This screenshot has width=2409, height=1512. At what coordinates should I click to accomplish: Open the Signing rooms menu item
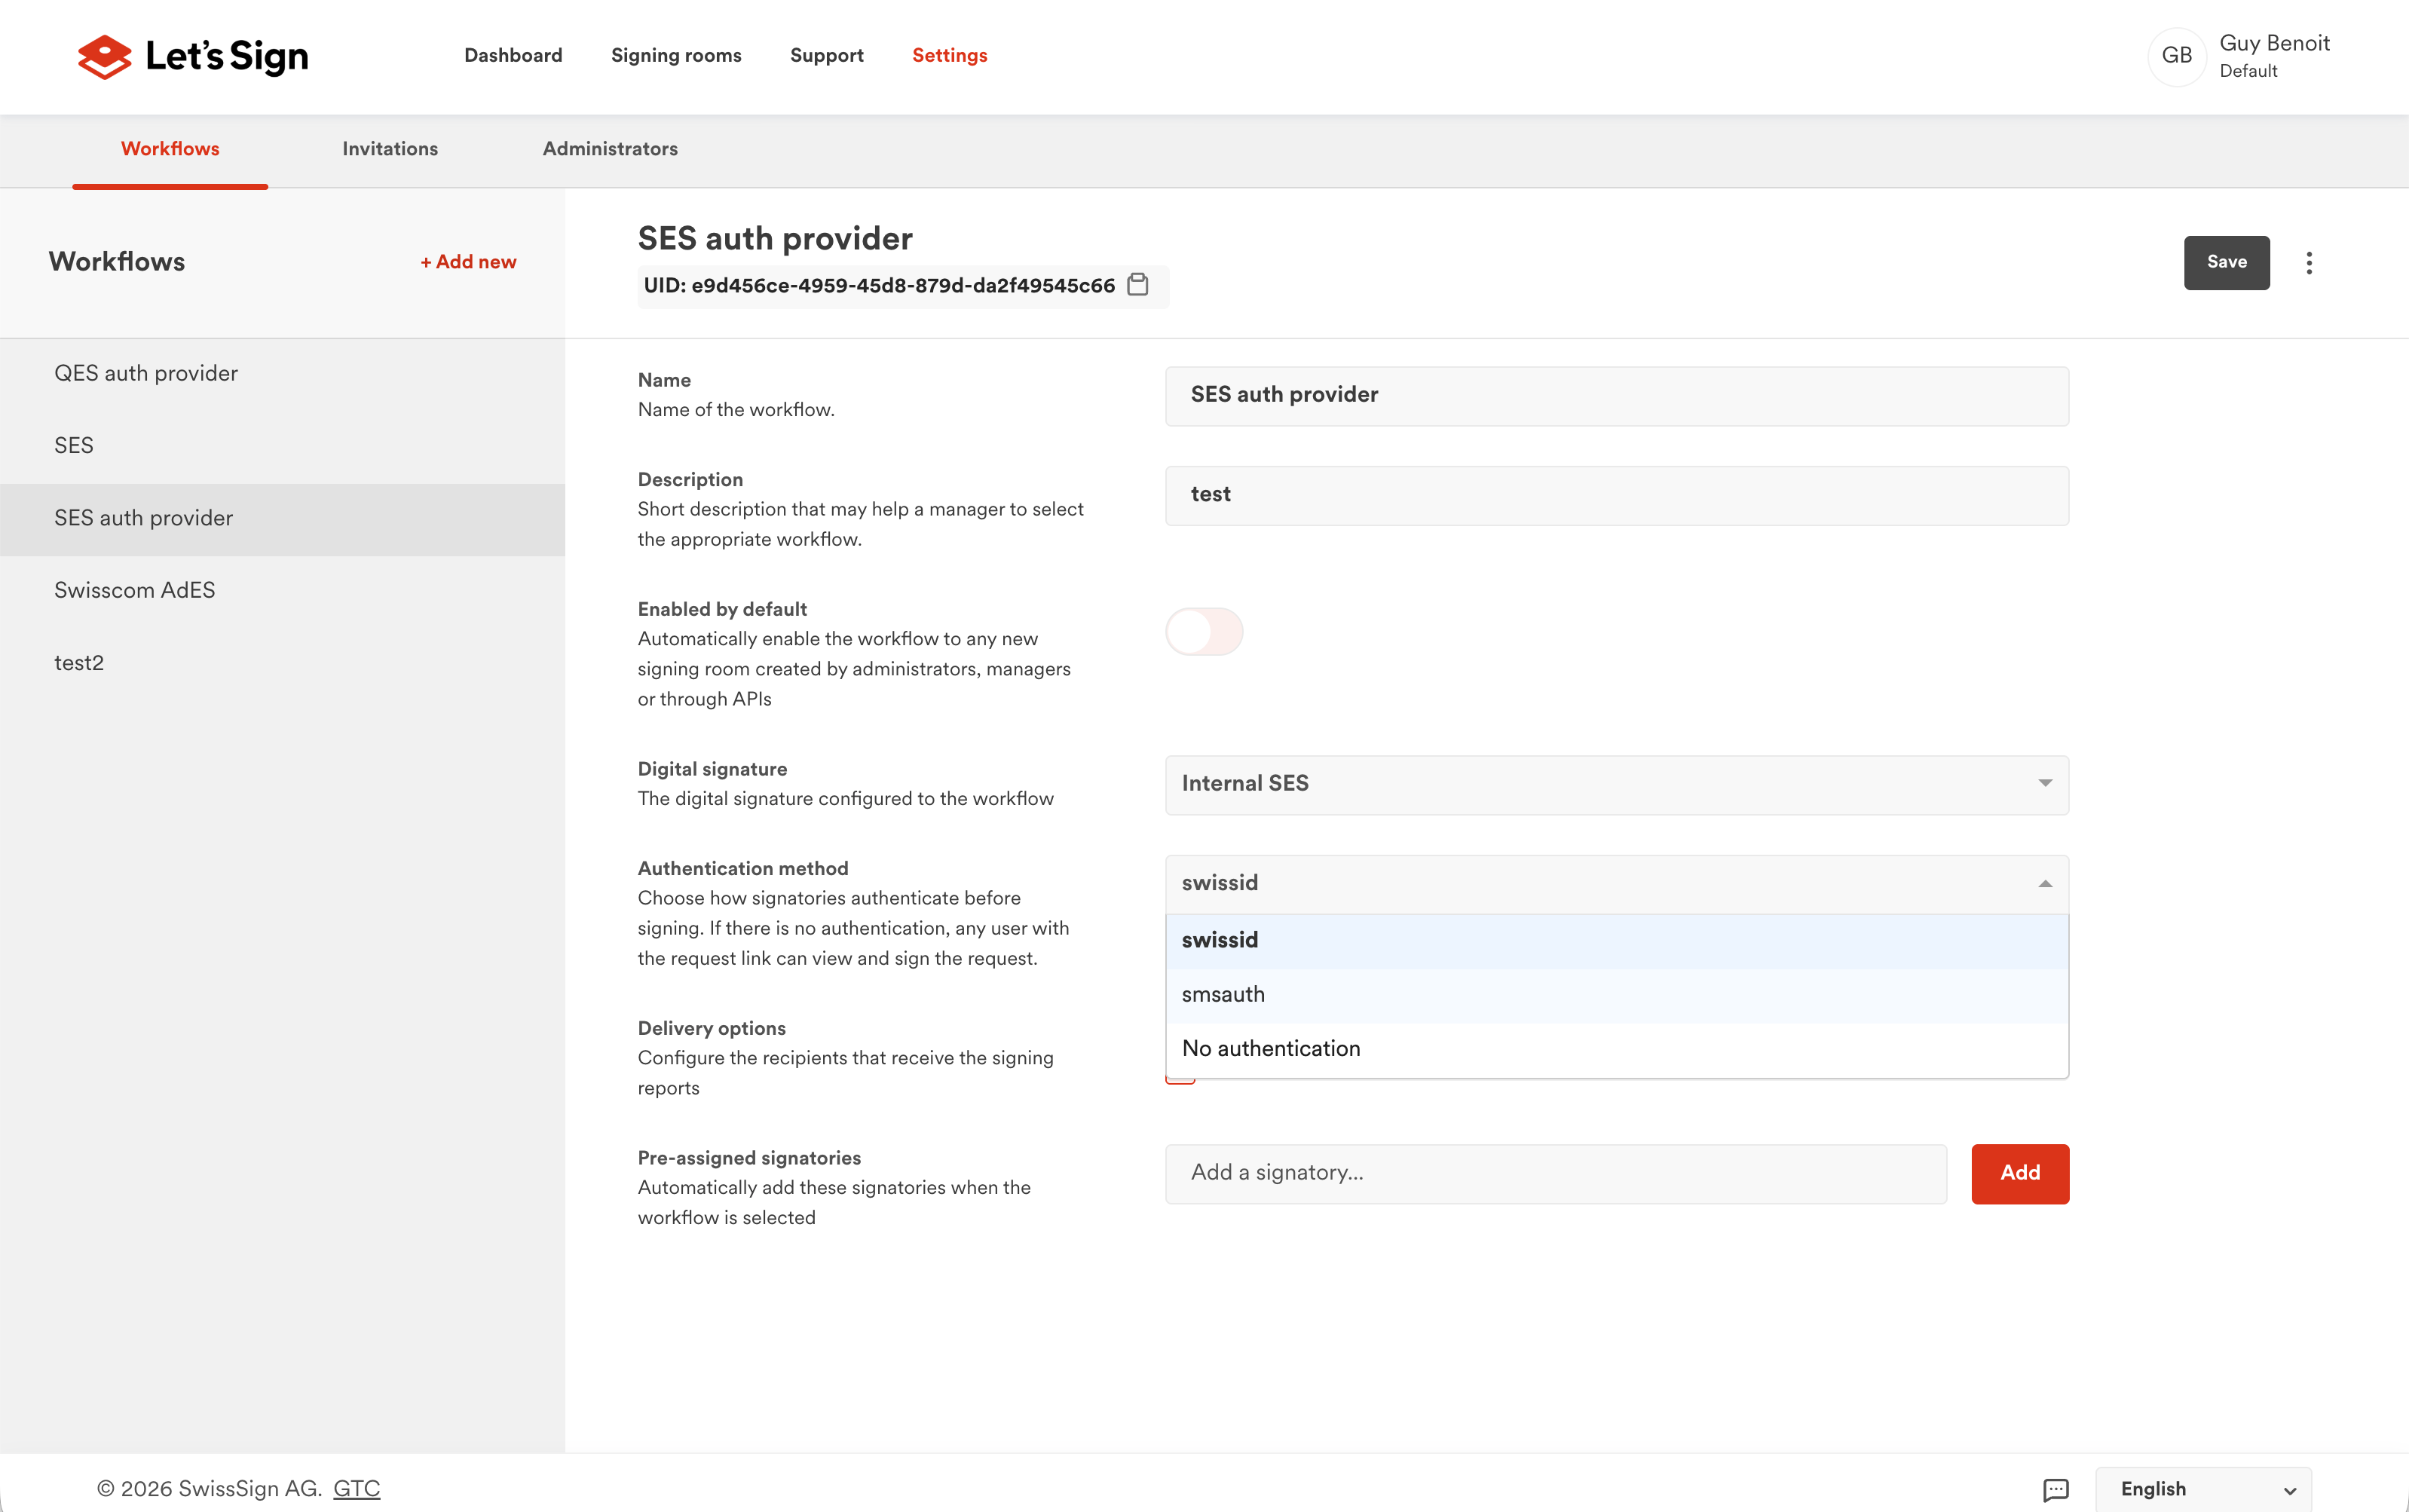click(676, 56)
